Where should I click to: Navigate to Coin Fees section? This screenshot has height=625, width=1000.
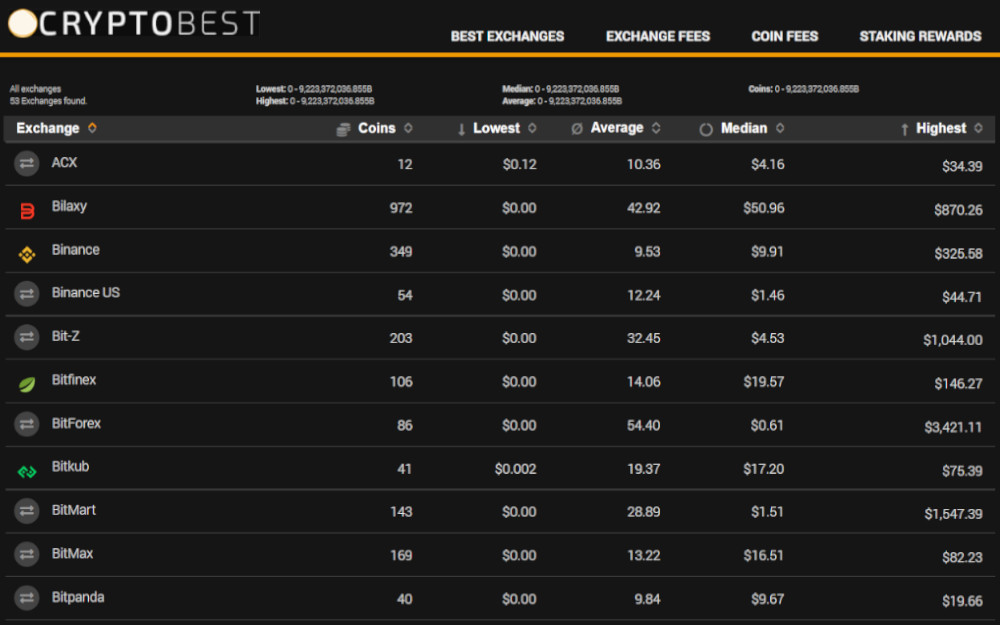click(x=784, y=36)
